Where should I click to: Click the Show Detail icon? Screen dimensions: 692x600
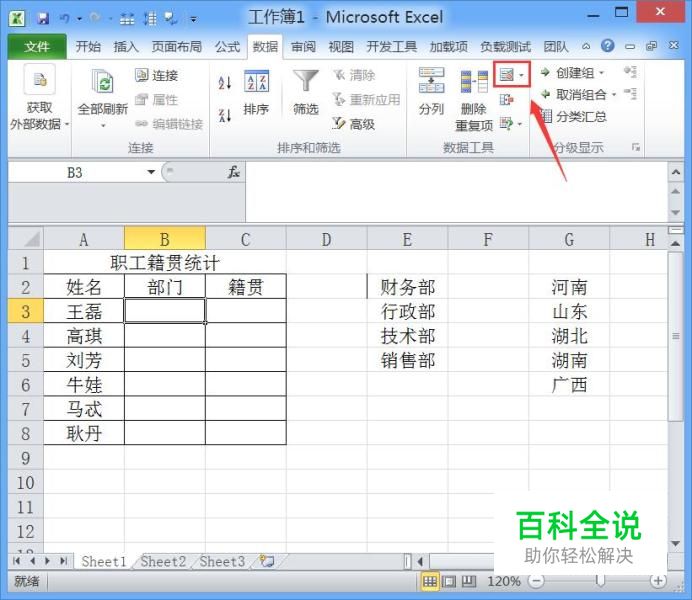630,71
